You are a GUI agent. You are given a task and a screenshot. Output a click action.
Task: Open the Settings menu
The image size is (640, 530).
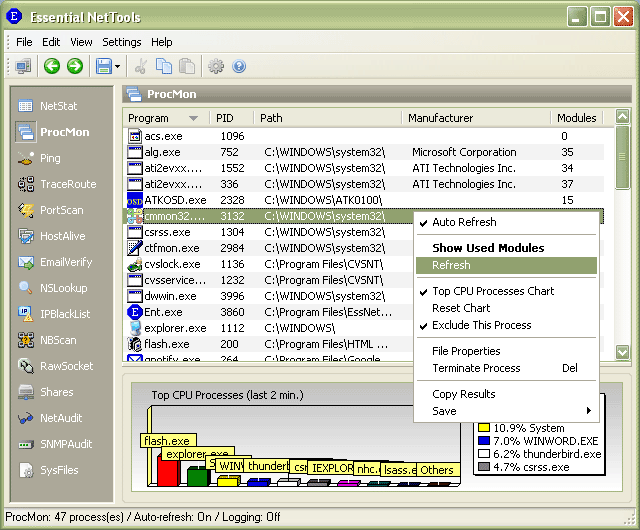pyautogui.click(x=122, y=42)
